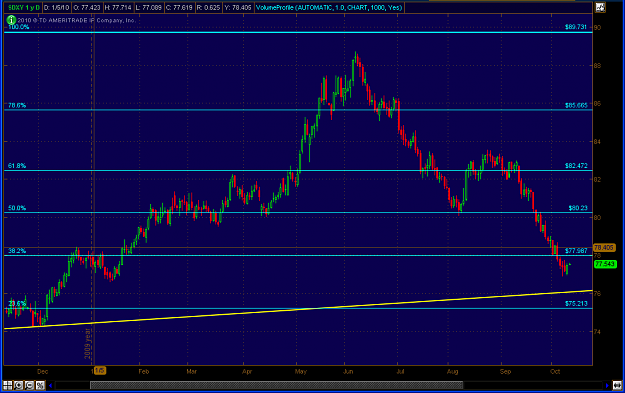Click the H: 77.714 high value
The height and width of the screenshot is (393, 625).
tap(118, 8)
